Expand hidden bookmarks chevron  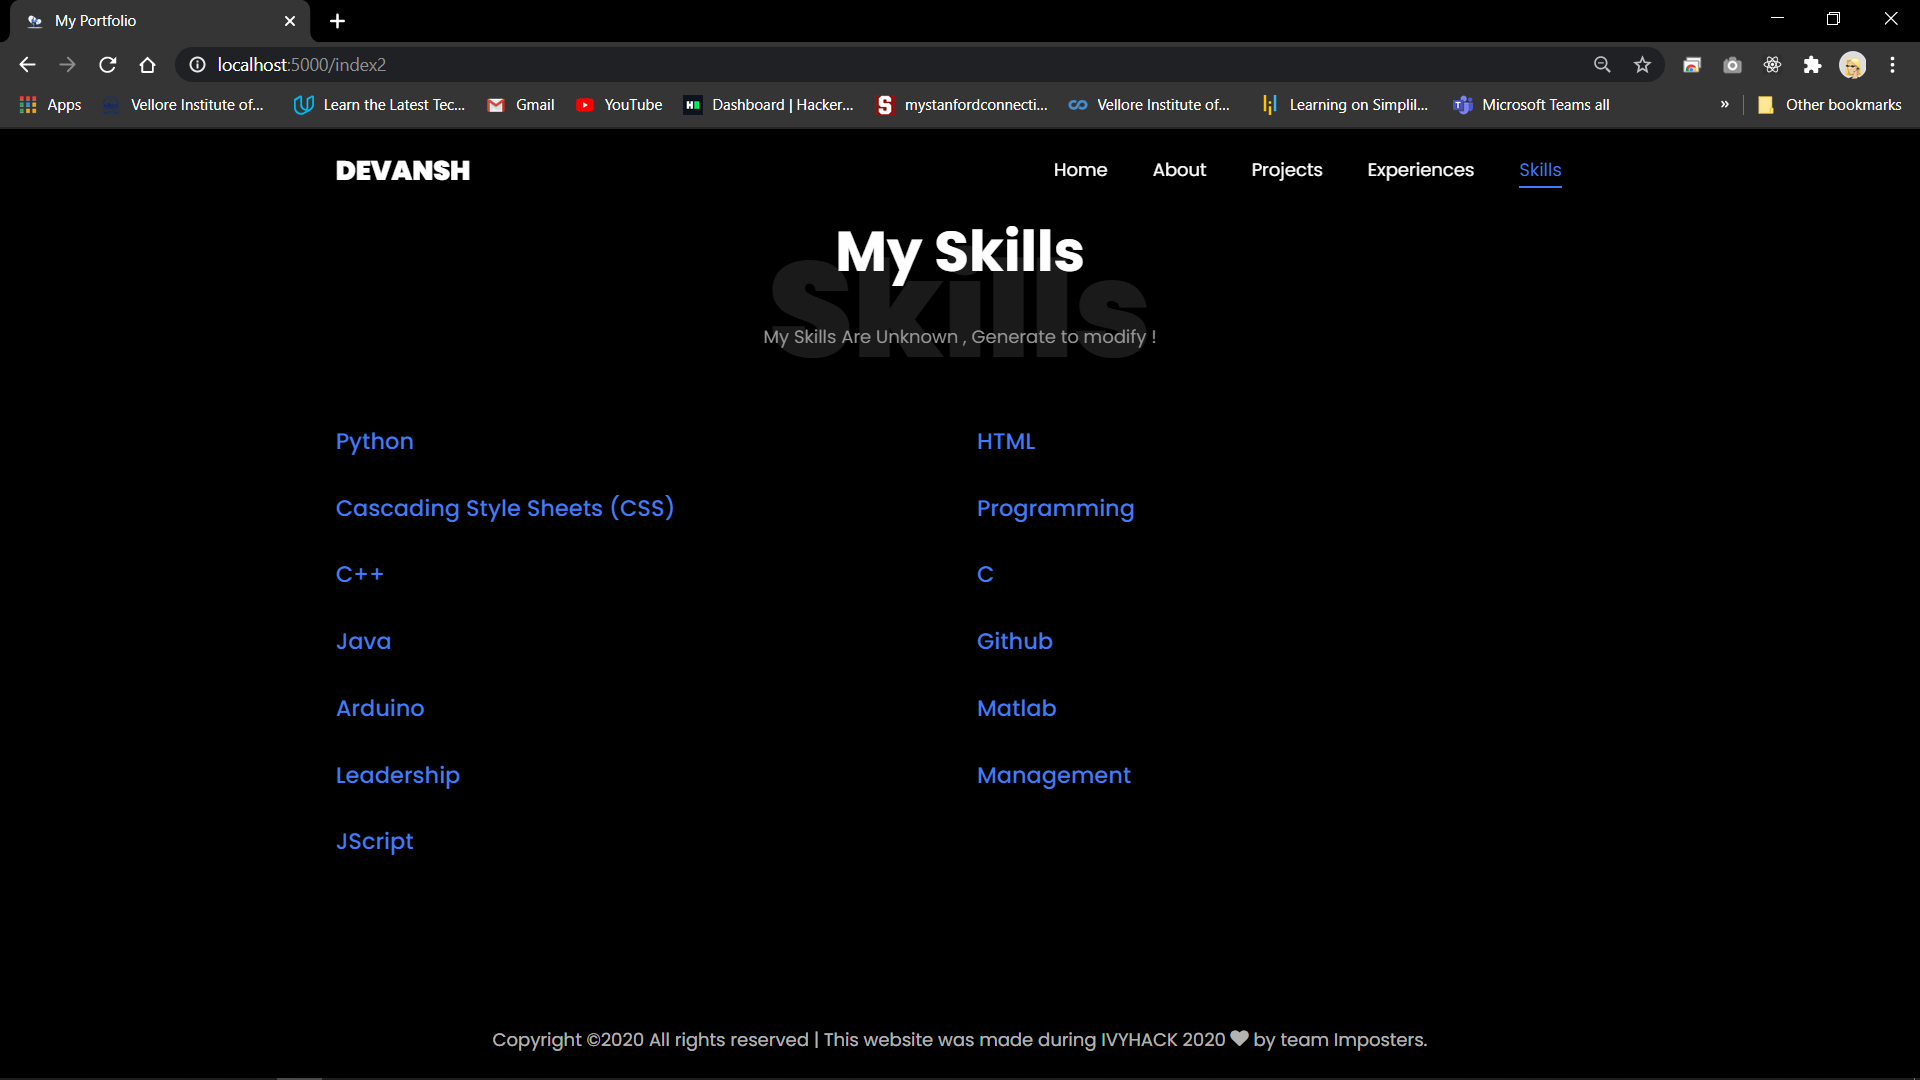[x=1724, y=104]
